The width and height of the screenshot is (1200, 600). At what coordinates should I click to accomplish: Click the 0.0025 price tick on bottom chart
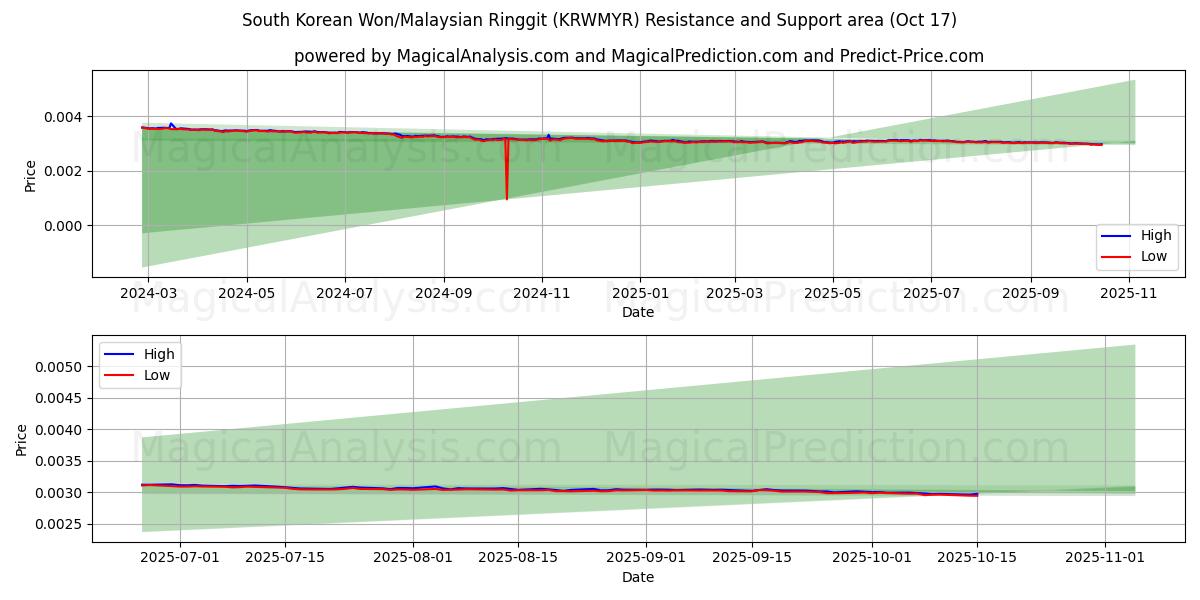60,525
